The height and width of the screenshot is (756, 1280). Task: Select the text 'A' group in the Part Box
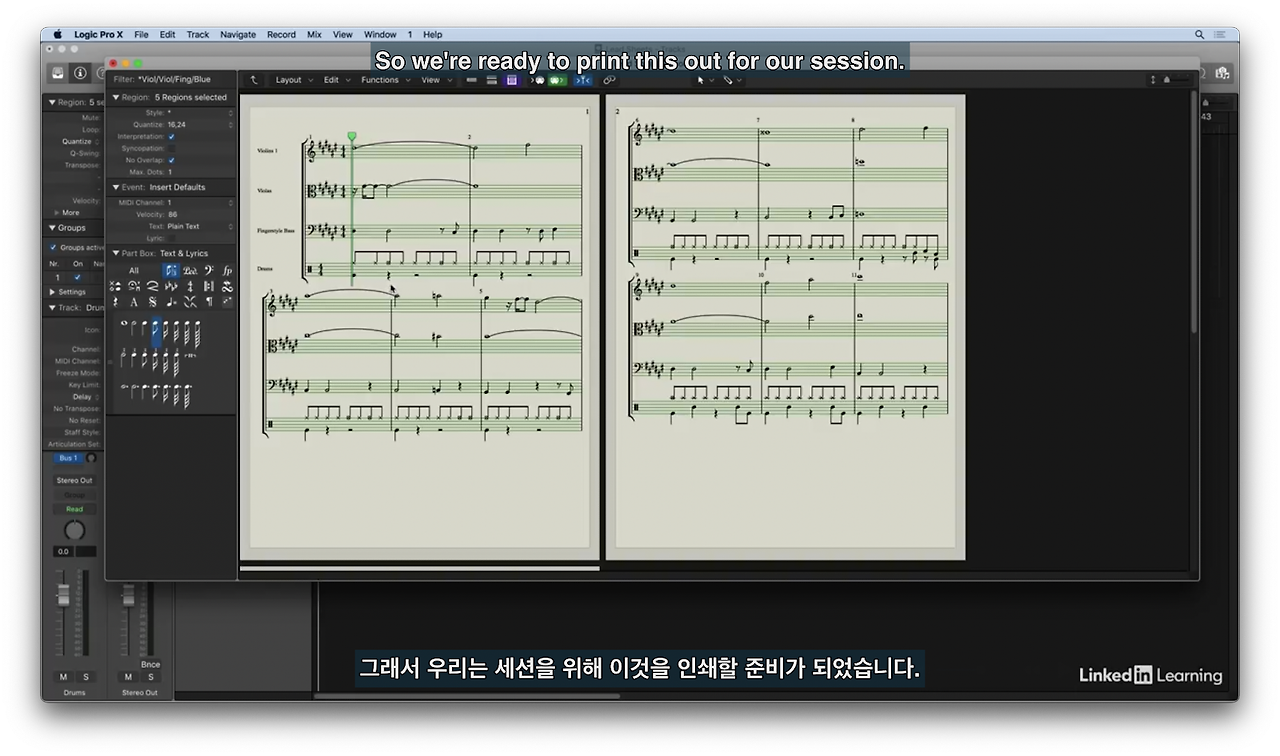pos(134,302)
